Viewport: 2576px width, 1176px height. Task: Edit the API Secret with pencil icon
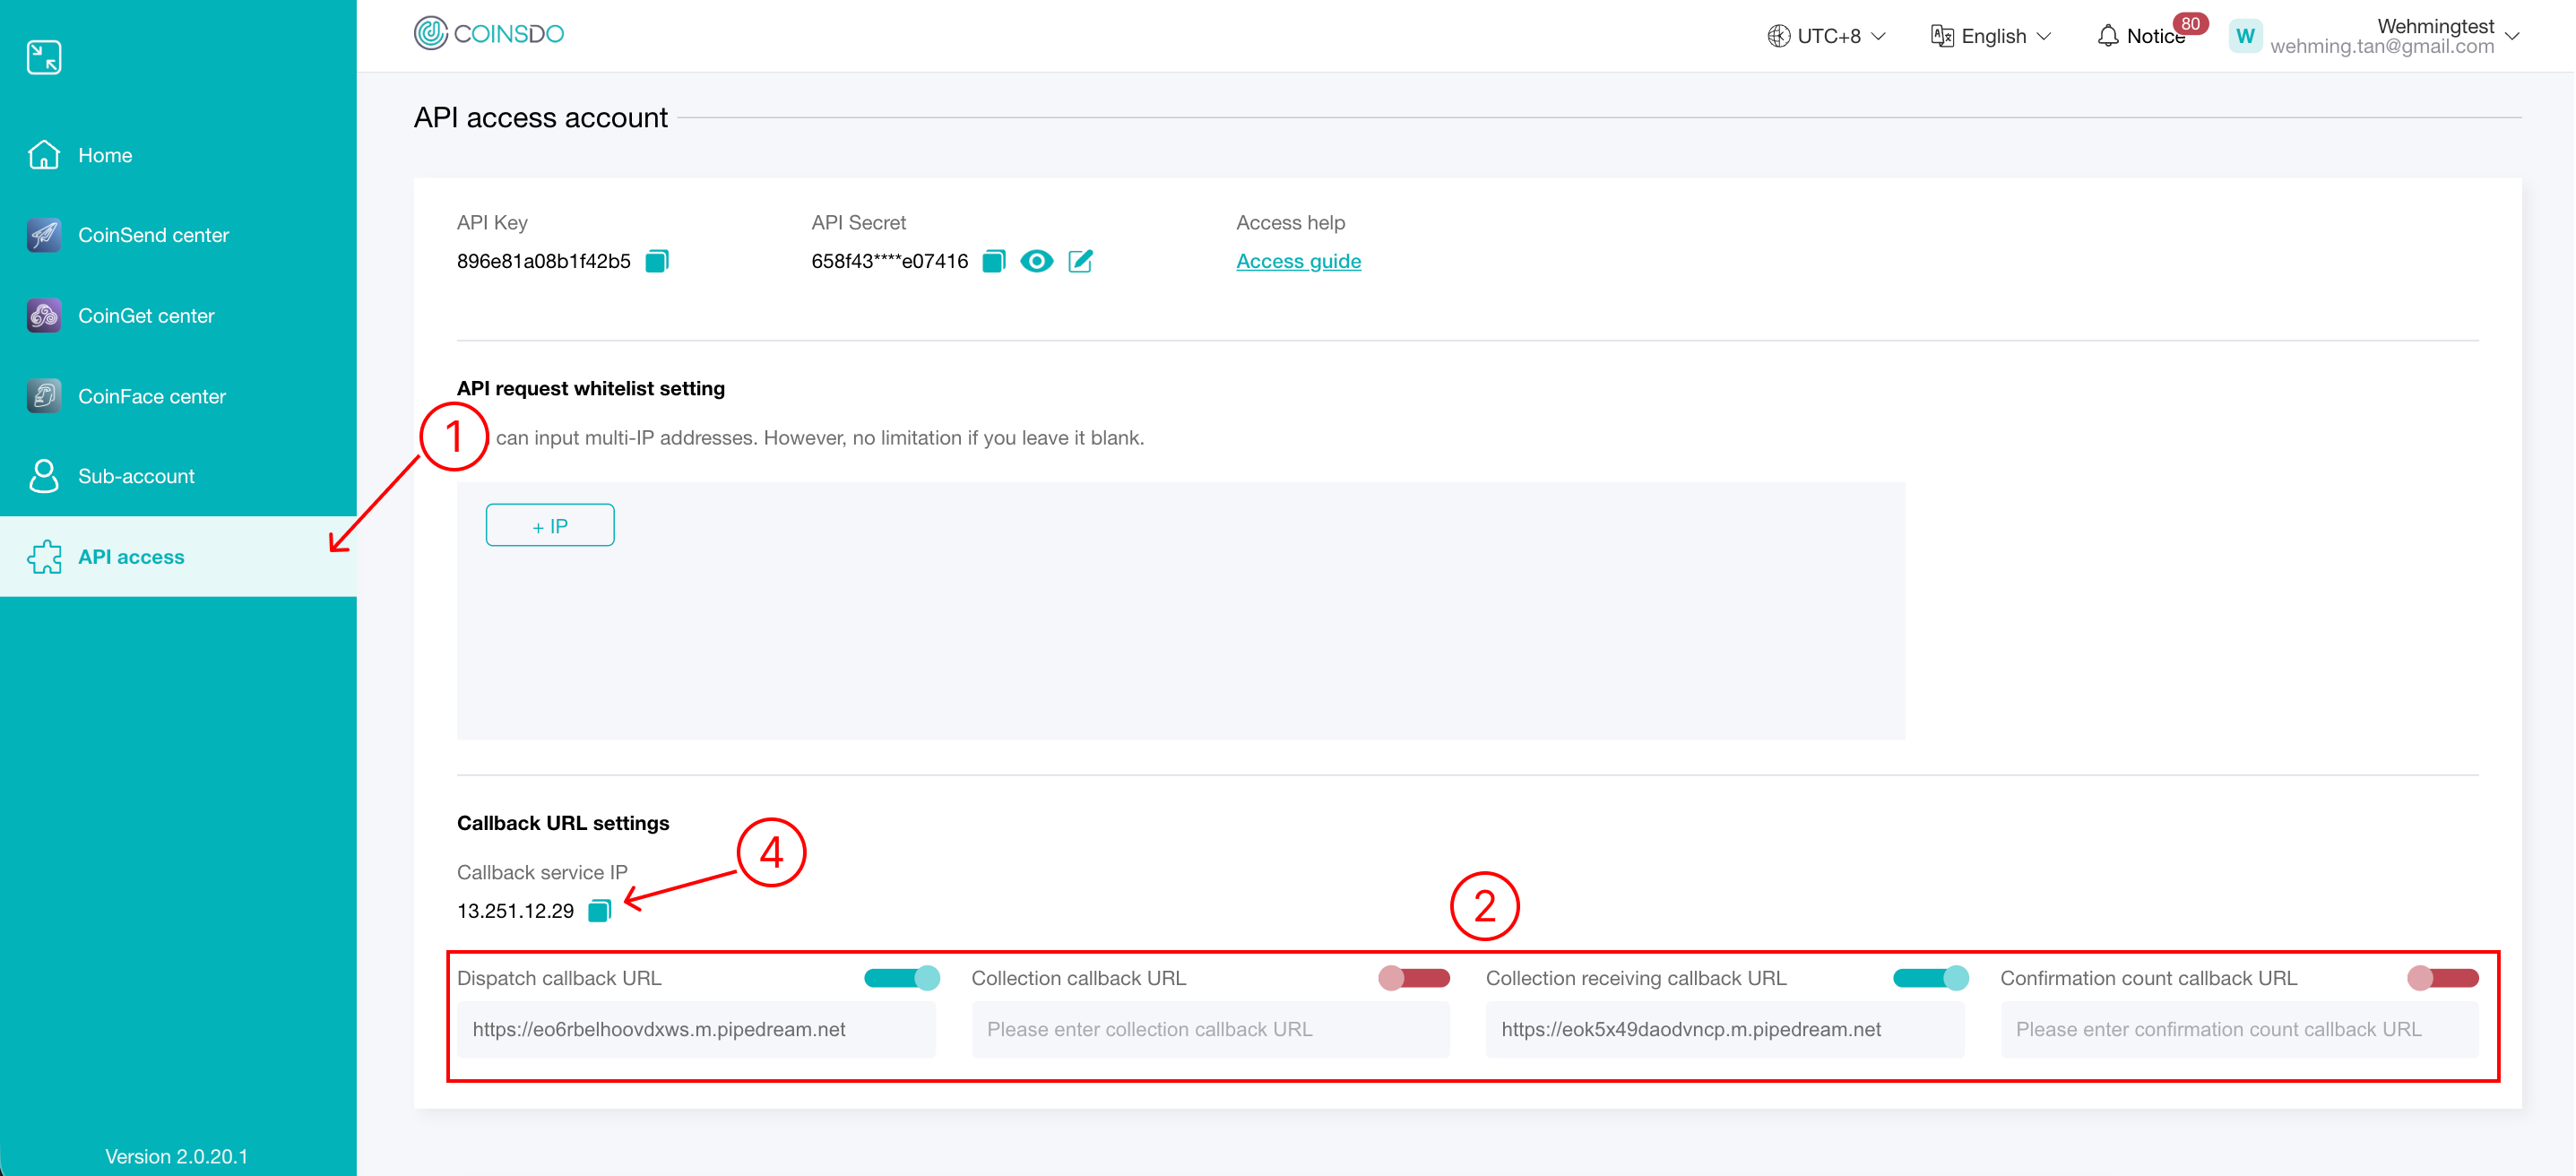click(1080, 261)
